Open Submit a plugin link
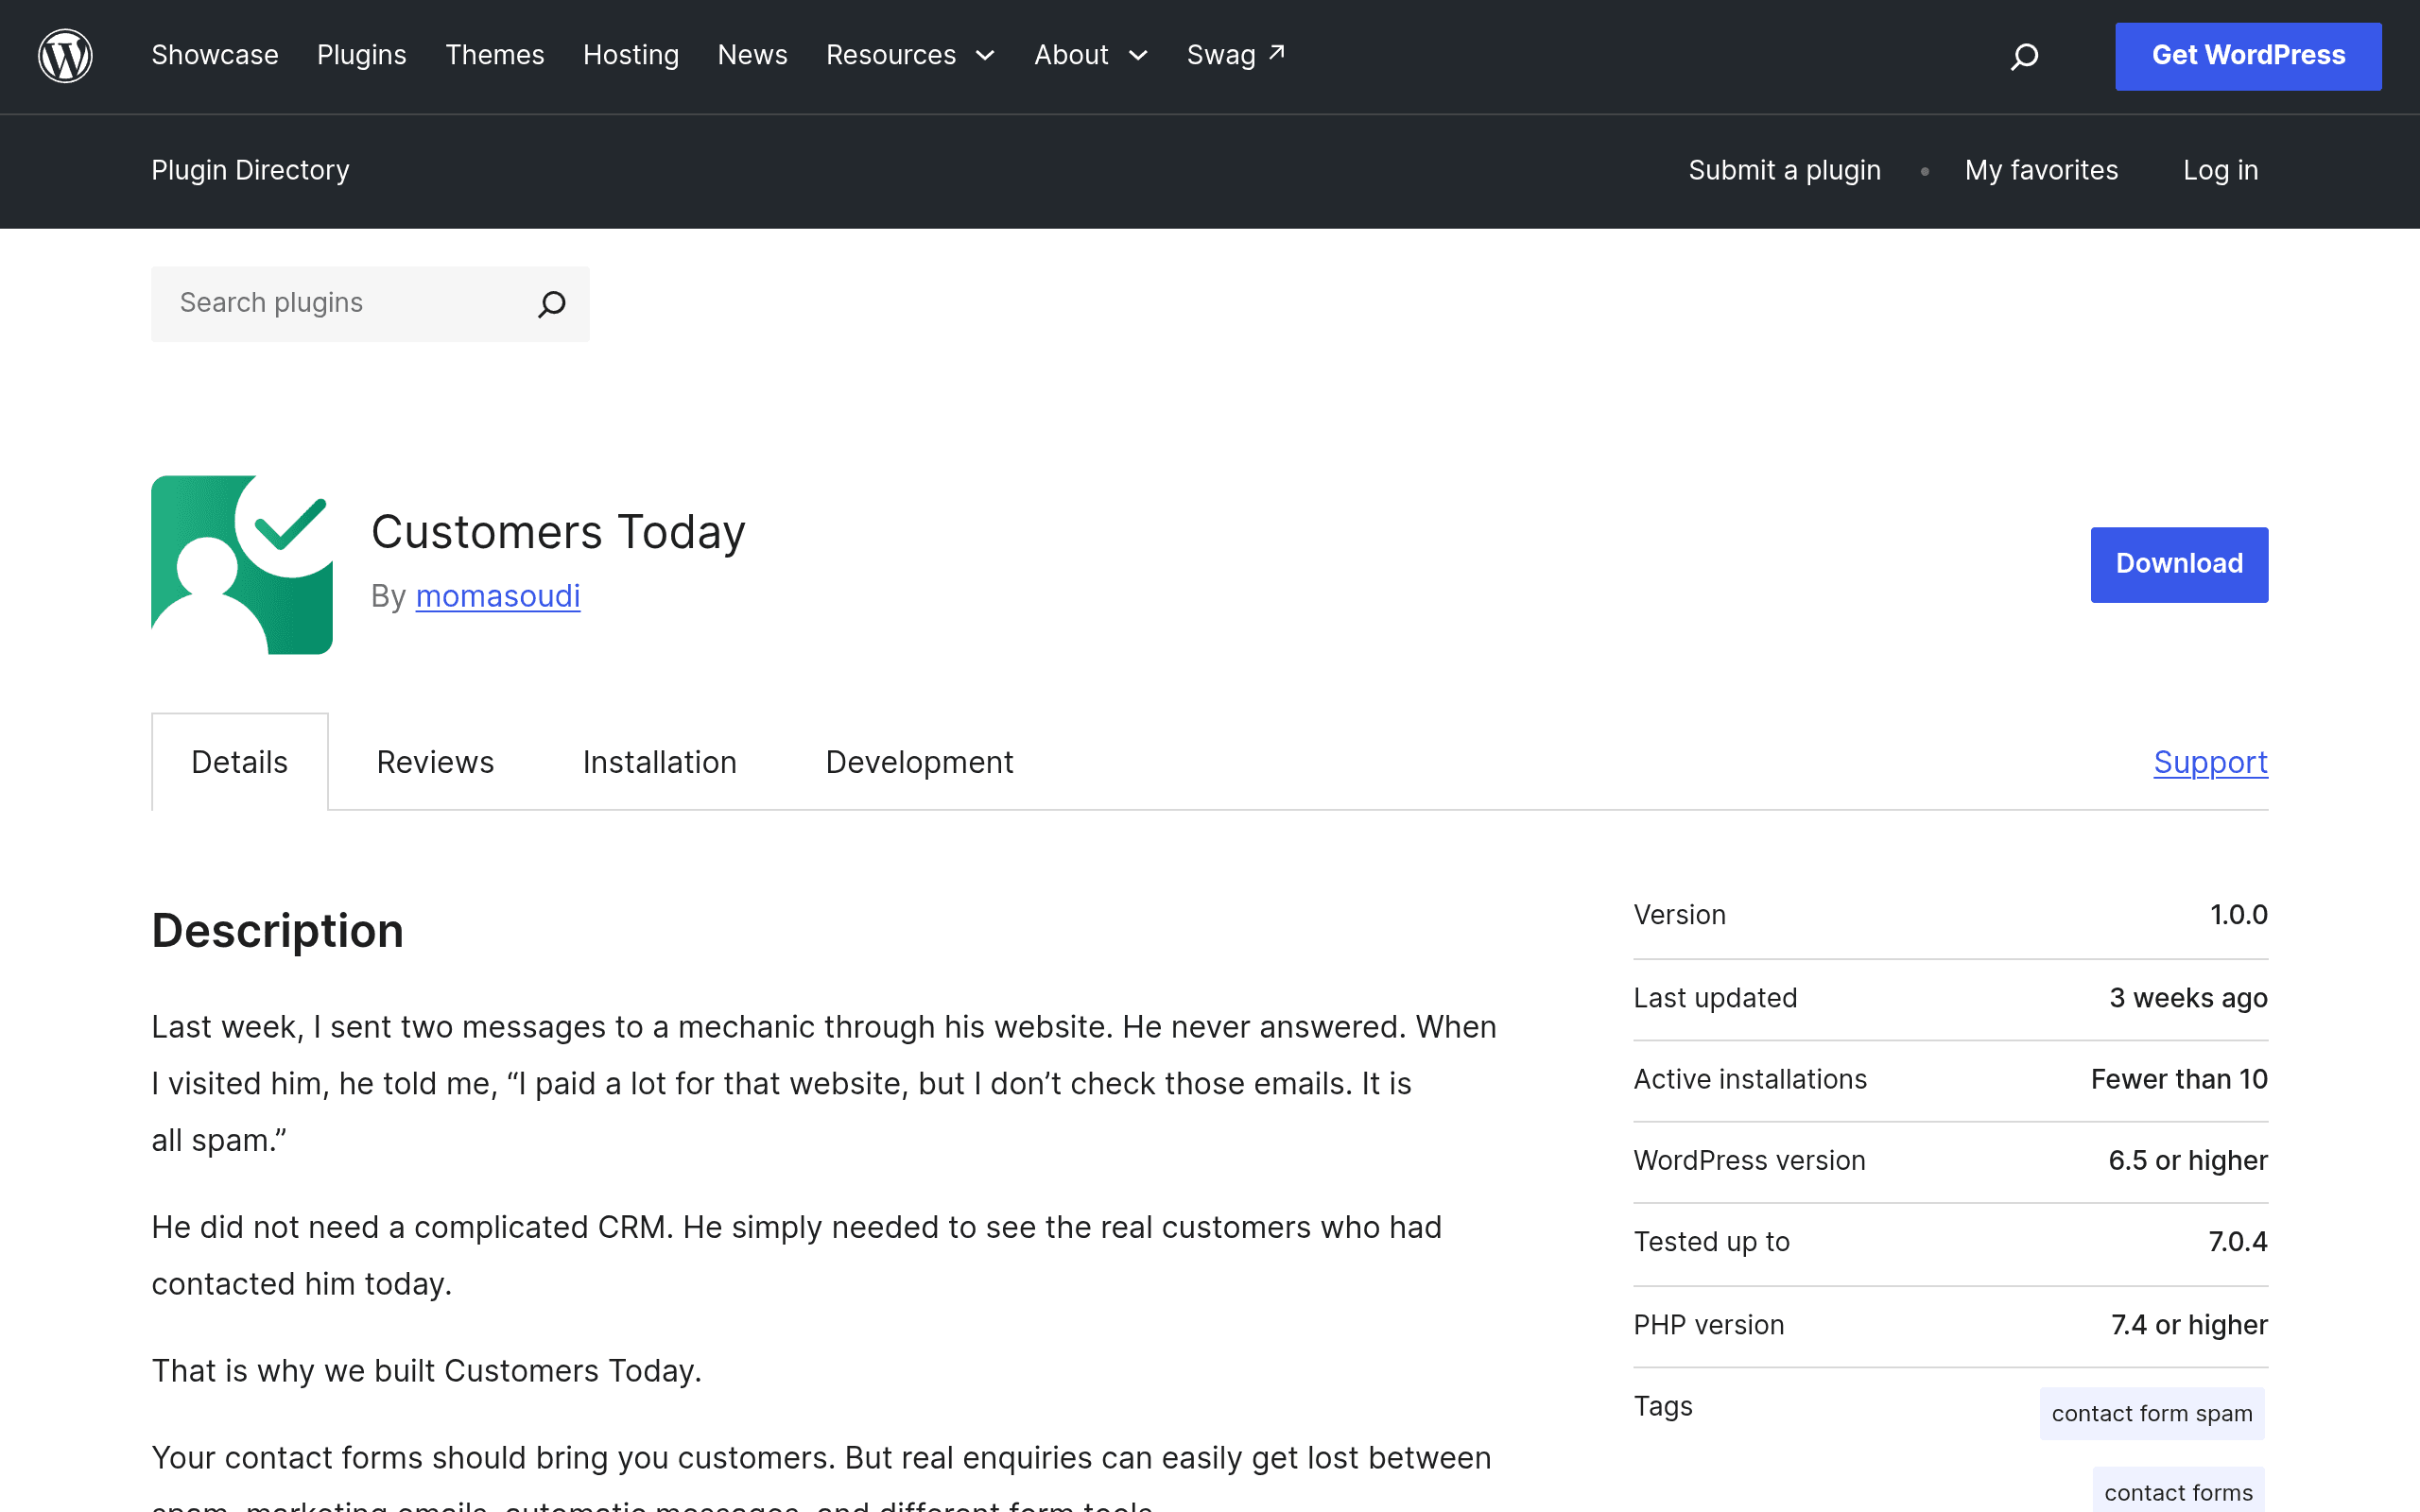 point(1785,170)
